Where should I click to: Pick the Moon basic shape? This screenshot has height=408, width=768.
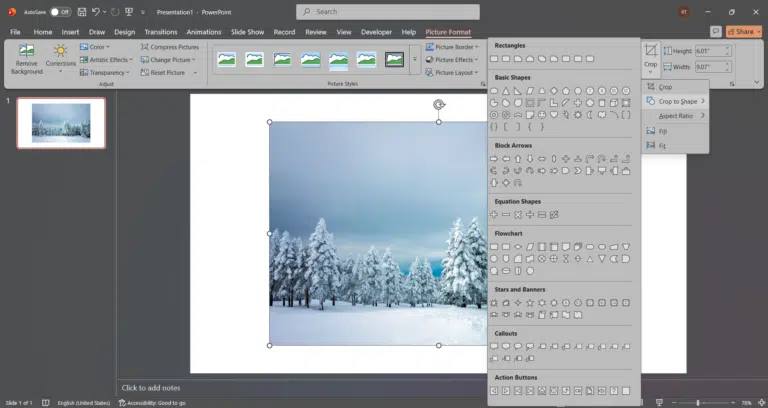pos(590,115)
